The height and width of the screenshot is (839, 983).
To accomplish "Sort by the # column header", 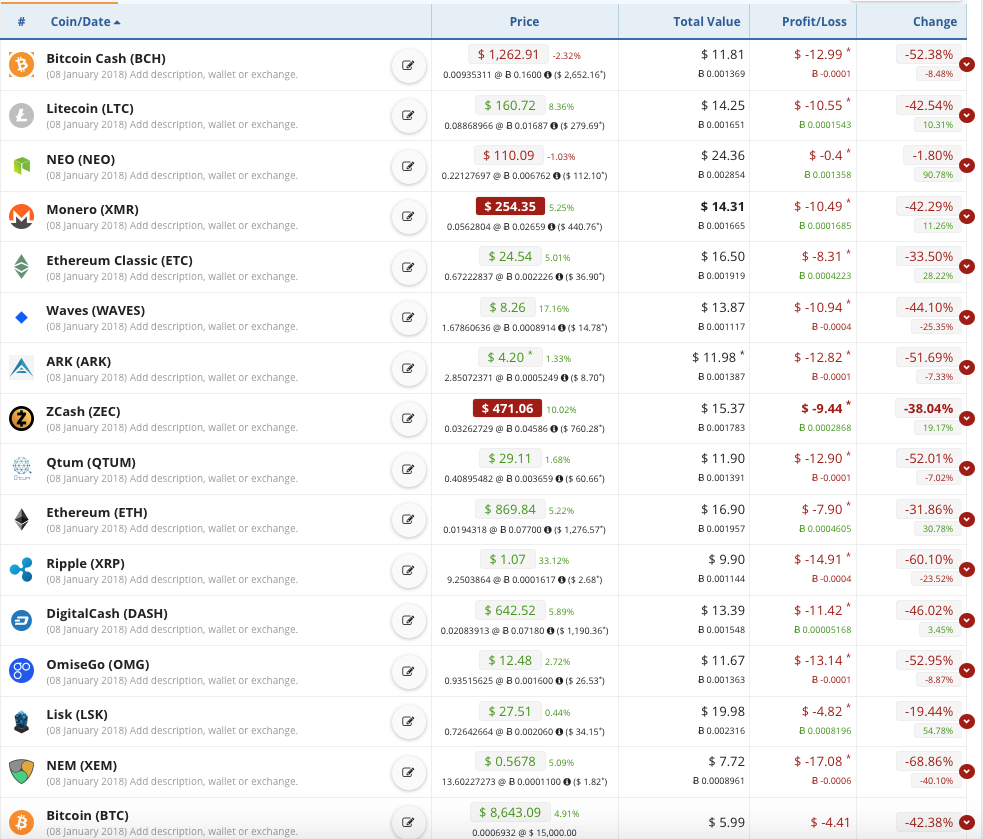I will [x=21, y=21].
